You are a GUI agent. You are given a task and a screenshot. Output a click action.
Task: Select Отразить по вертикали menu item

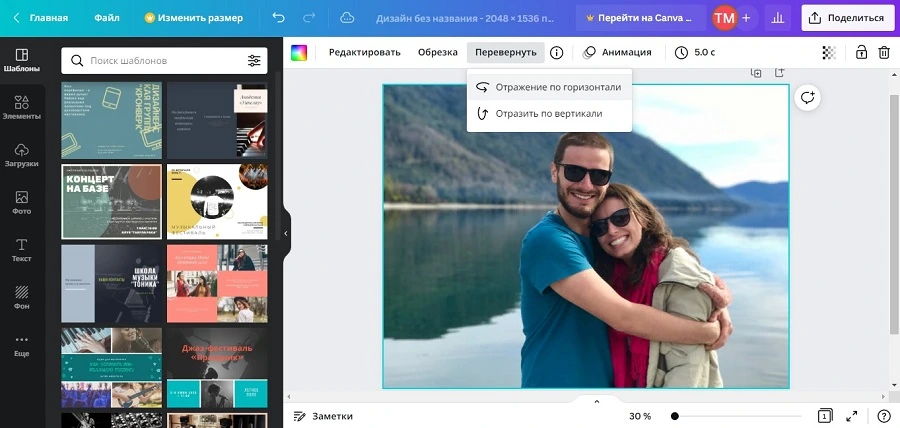click(549, 114)
